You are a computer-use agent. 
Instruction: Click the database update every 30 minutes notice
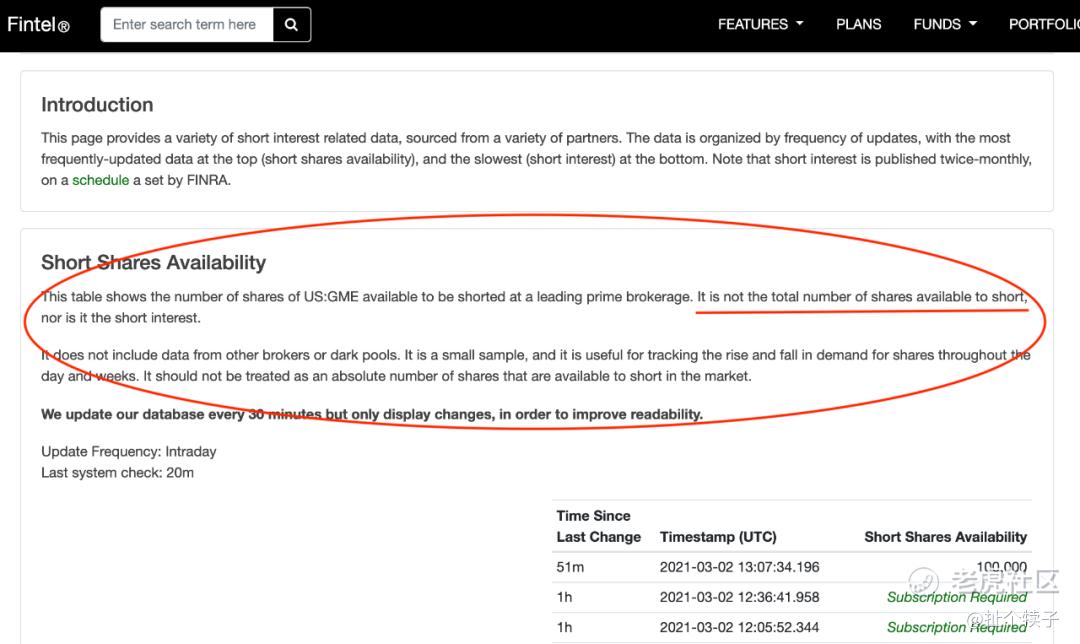pyautogui.click(x=372, y=414)
